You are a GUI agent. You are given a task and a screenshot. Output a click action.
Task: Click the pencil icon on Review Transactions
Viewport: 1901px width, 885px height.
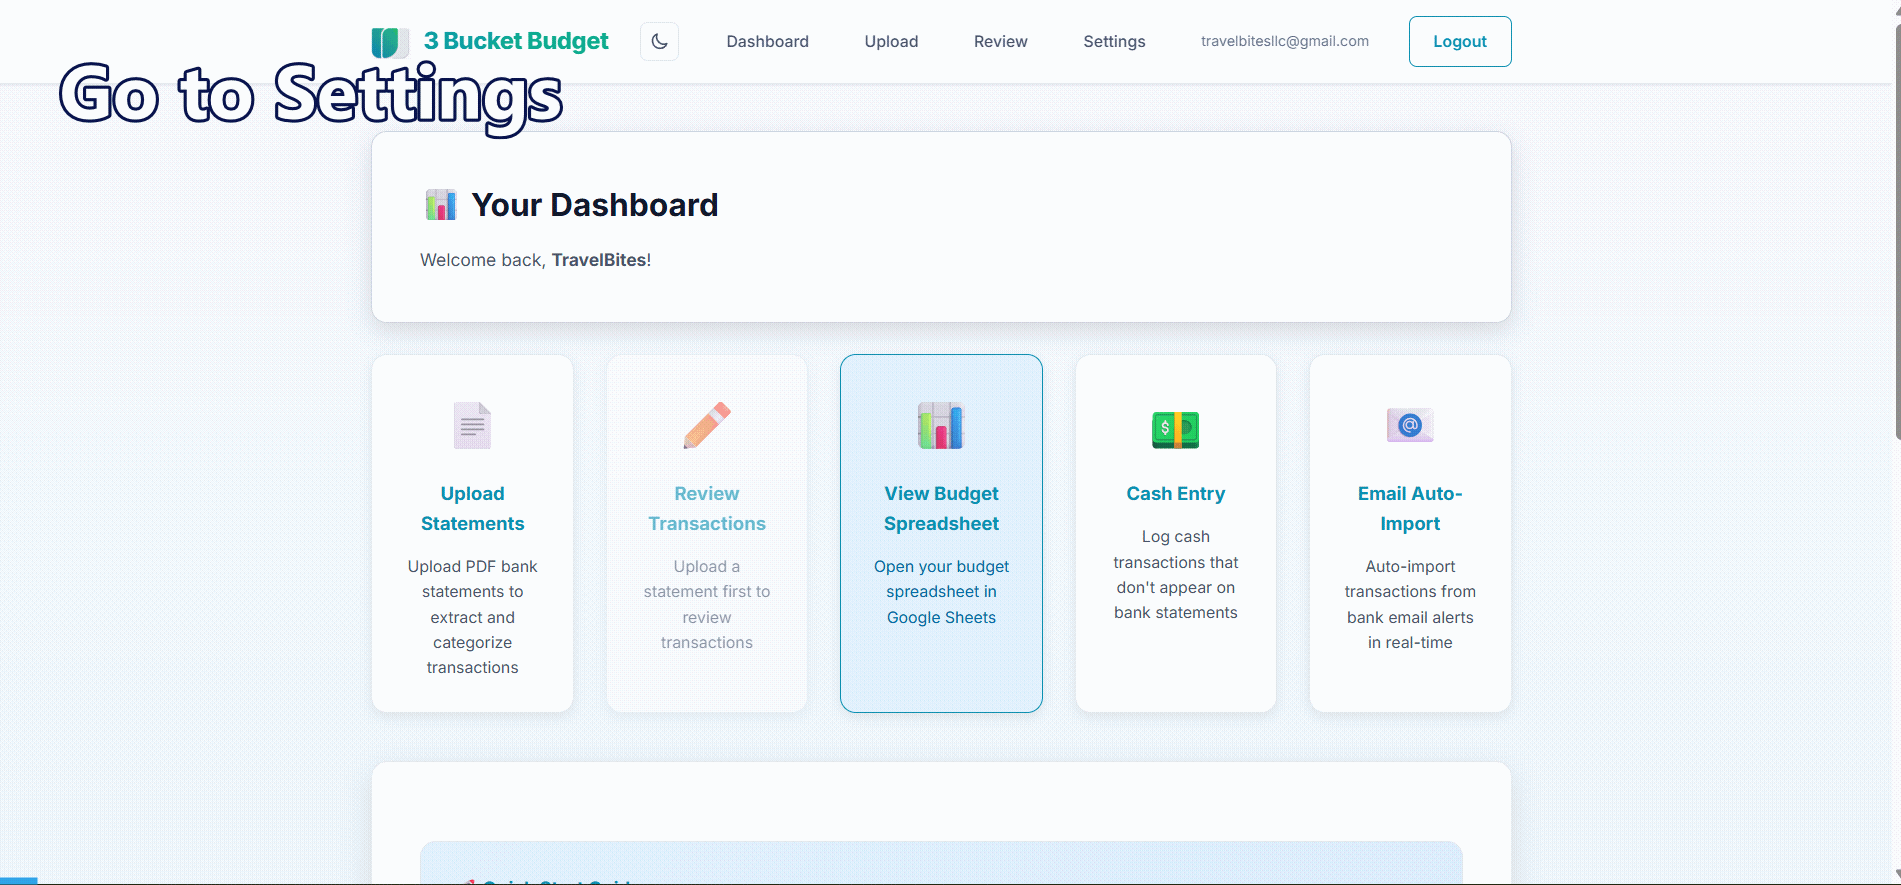[x=707, y=426]
